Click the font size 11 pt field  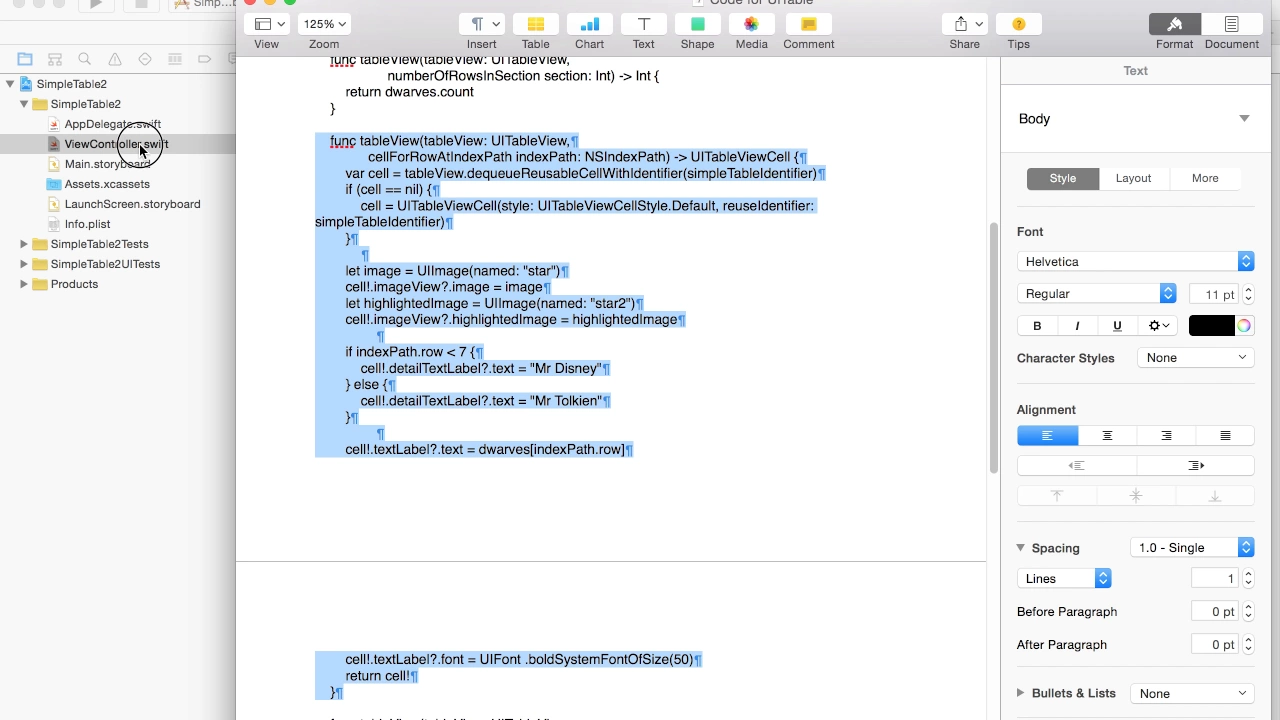1214,294
